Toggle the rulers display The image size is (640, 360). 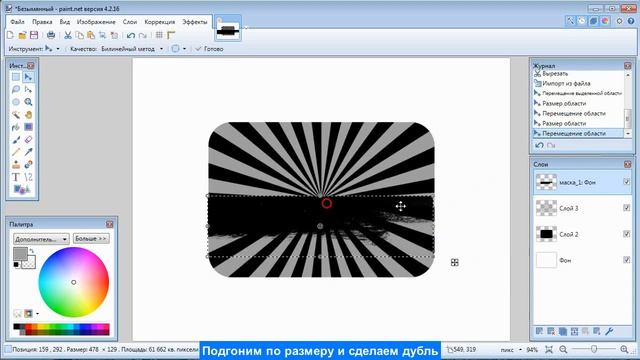pyautogui.click(x=171, y=36)
